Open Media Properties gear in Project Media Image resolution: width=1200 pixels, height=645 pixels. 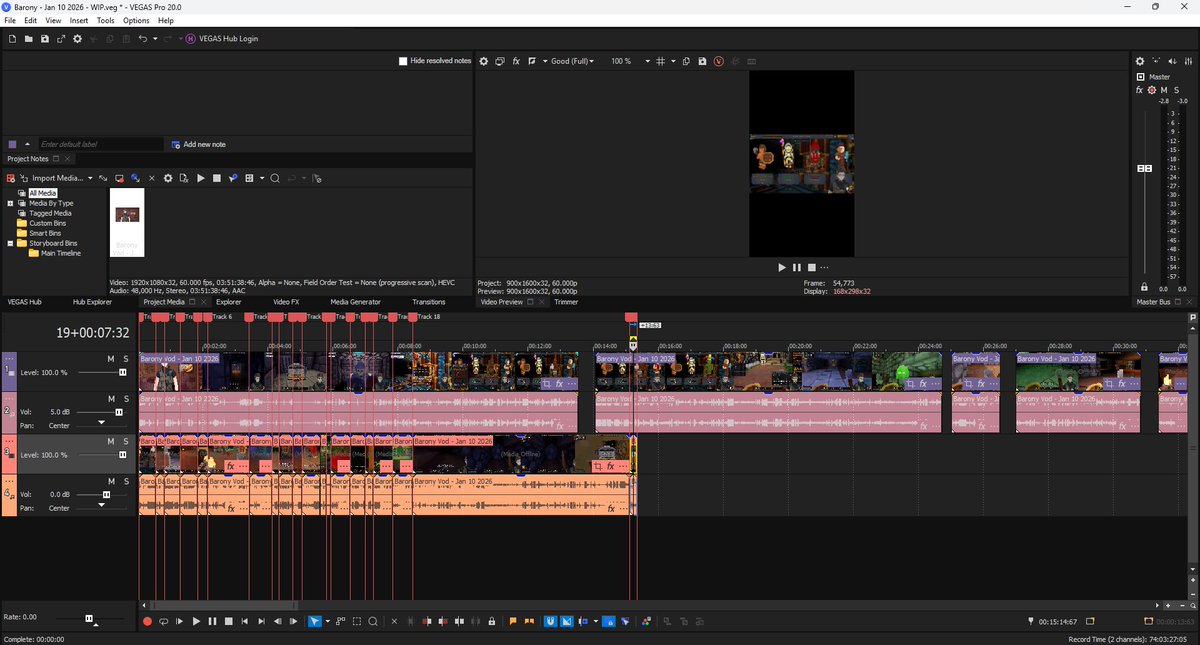click(168, 178)
